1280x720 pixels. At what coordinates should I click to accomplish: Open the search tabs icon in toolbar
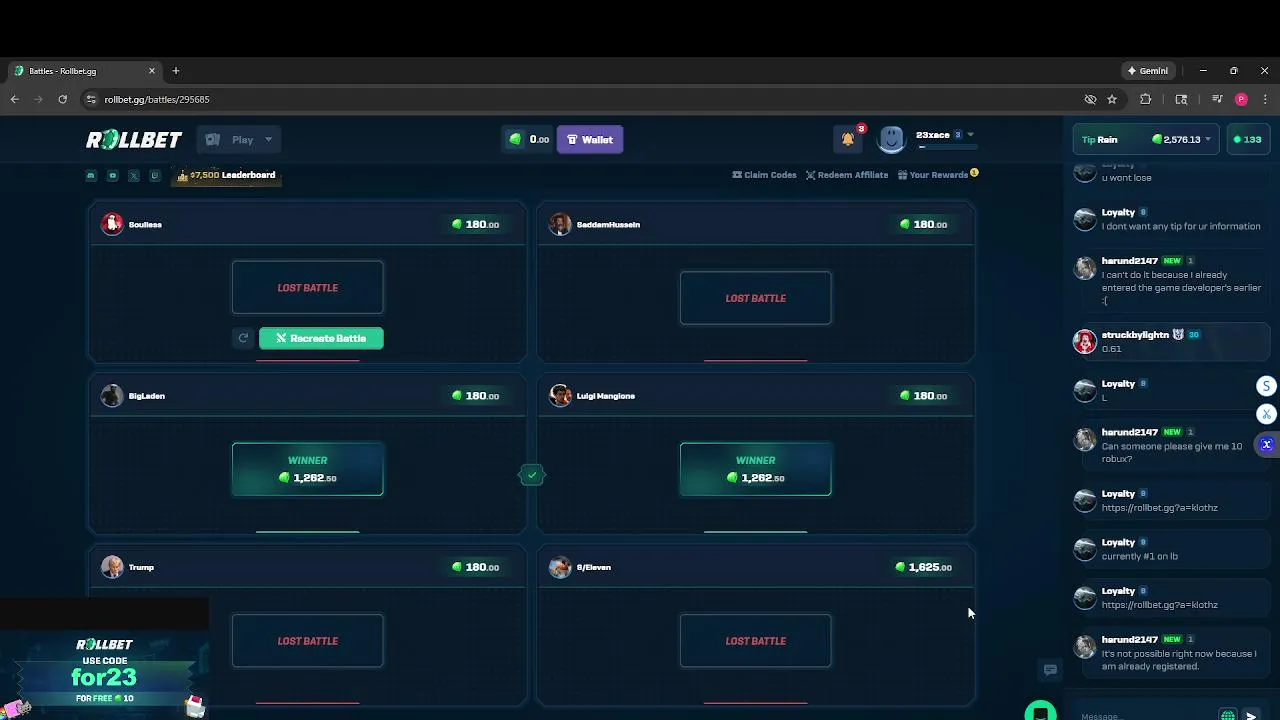(1181, 99)
